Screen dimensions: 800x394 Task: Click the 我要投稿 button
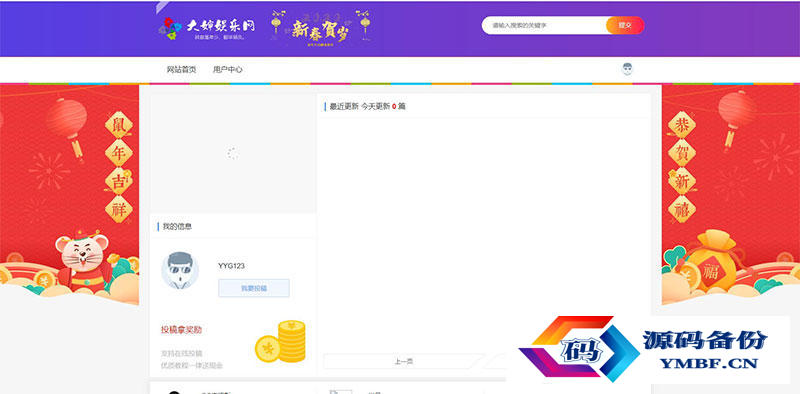254,288
